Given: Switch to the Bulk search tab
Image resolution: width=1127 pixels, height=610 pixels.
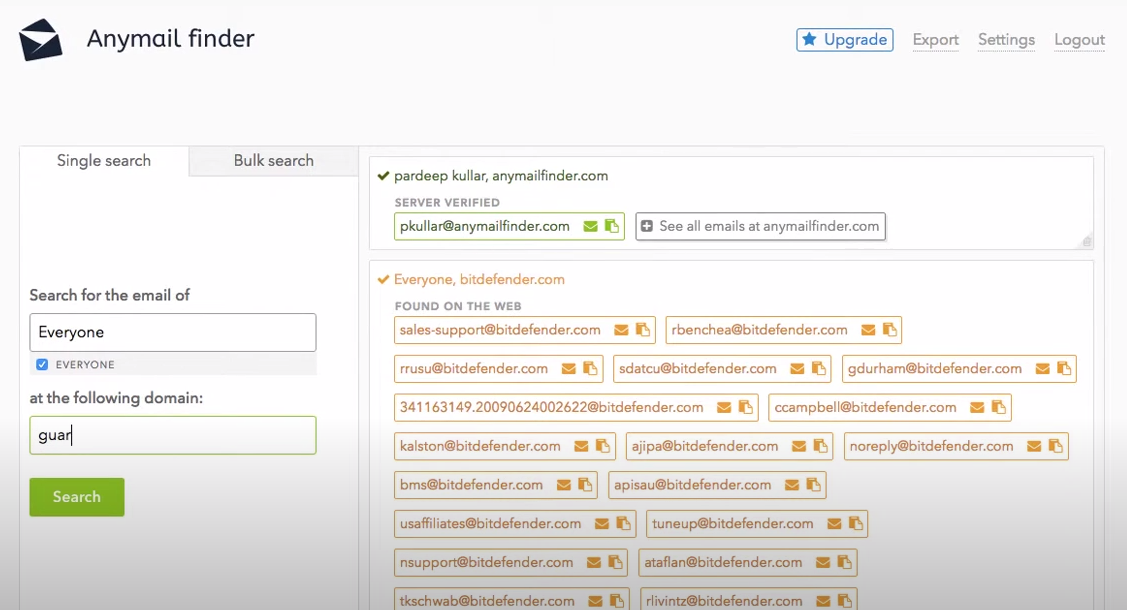Looking at the screenshot, I should [x=272, y=160].
